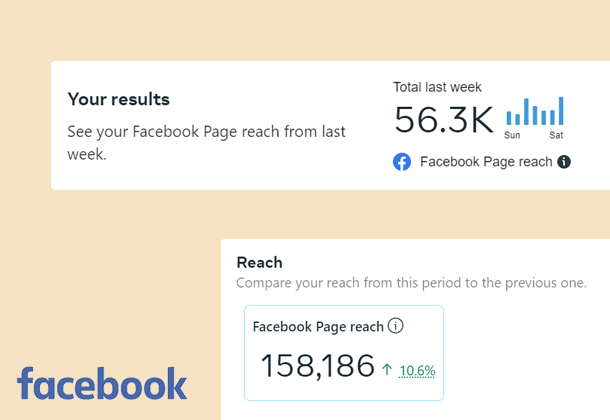The image size is (610, 420).
Task: Open the 10.6% change link
Action: coord(417,371)
